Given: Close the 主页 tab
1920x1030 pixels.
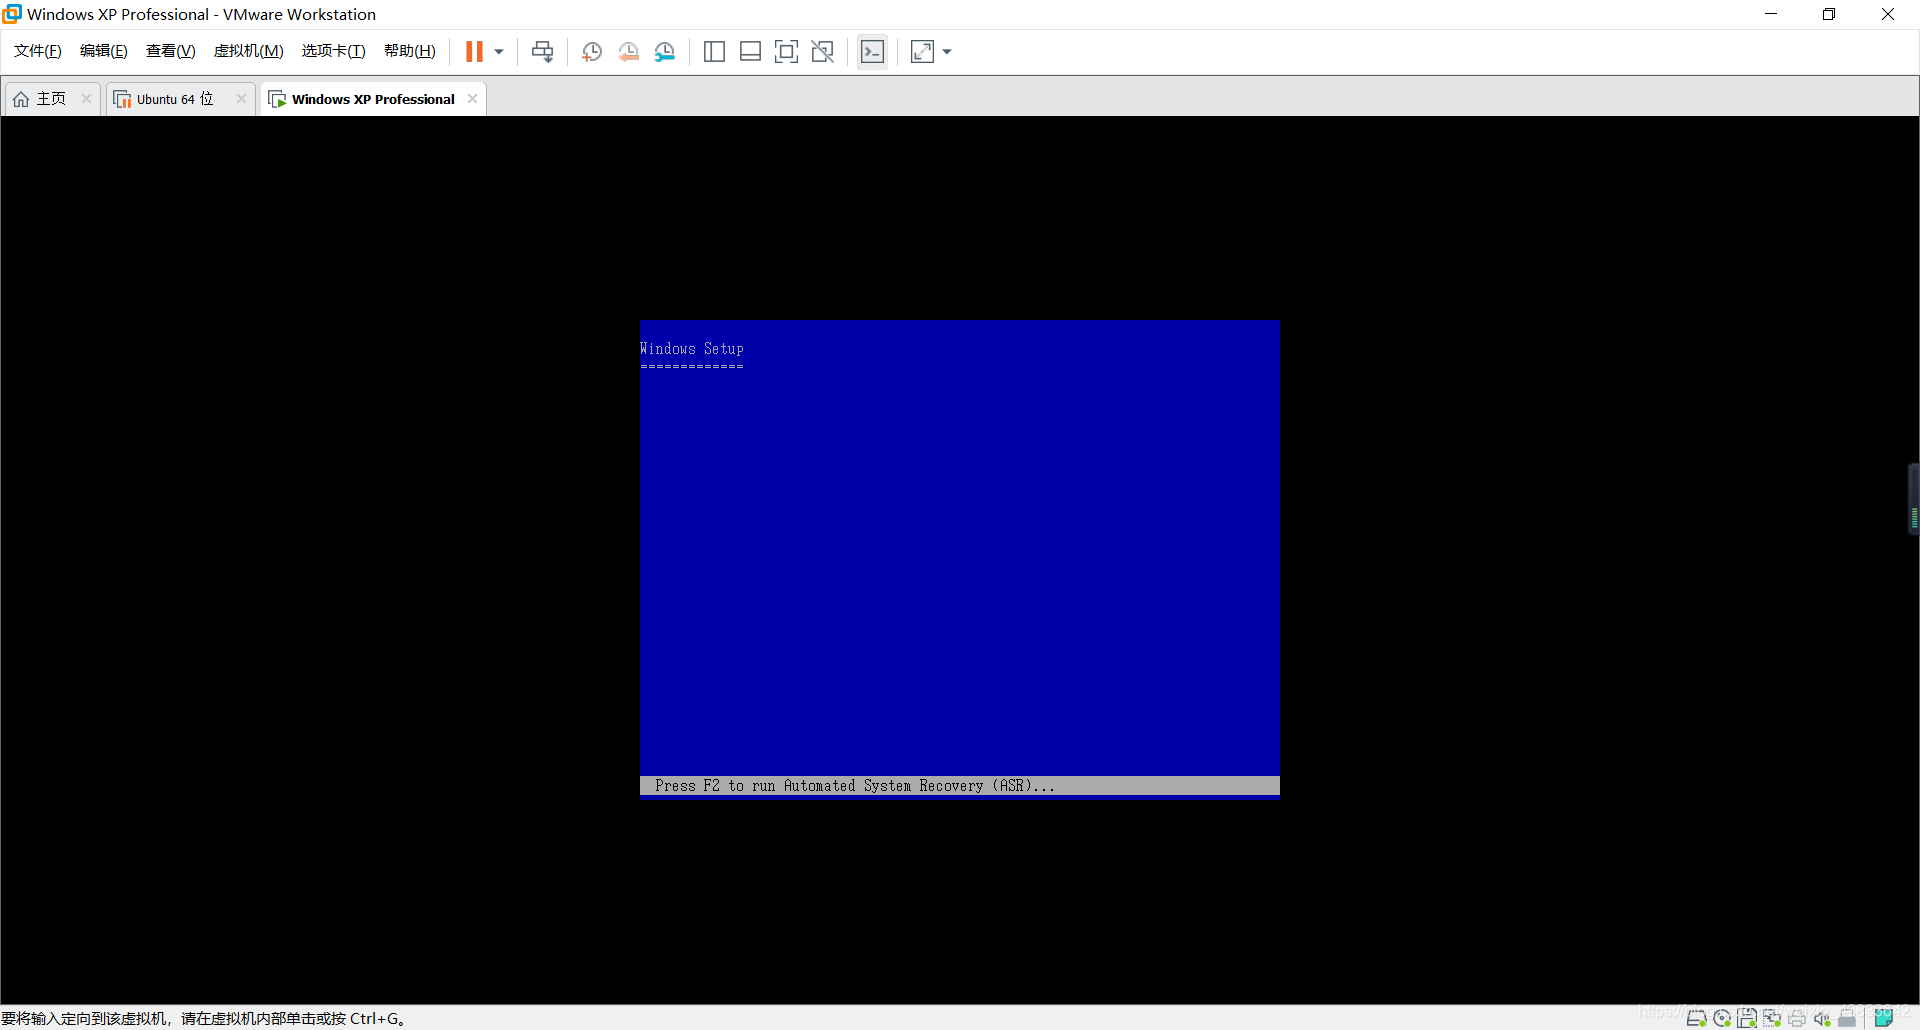Looking at the screenshot, I should pyautogui.click(x=86, y=98).
